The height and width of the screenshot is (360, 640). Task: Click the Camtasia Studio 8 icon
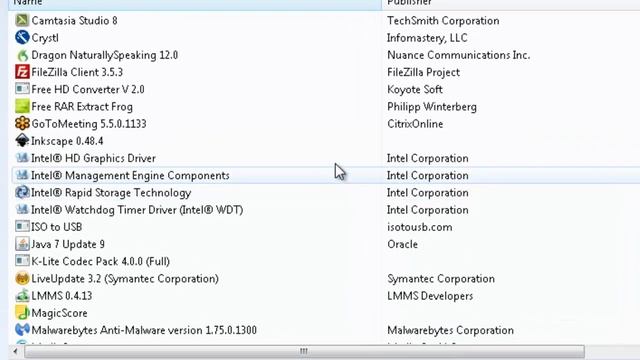pyautogui.click(x=22, y=20)
